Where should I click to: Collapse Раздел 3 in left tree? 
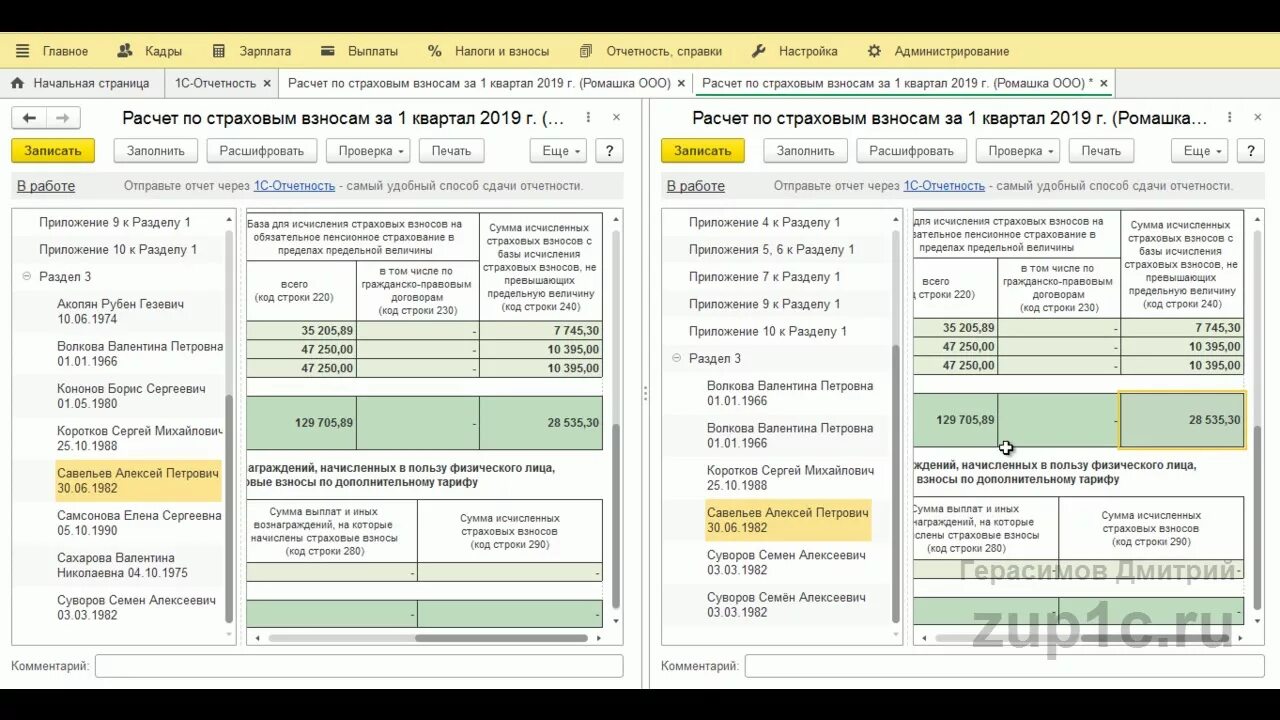coord(27,277)
